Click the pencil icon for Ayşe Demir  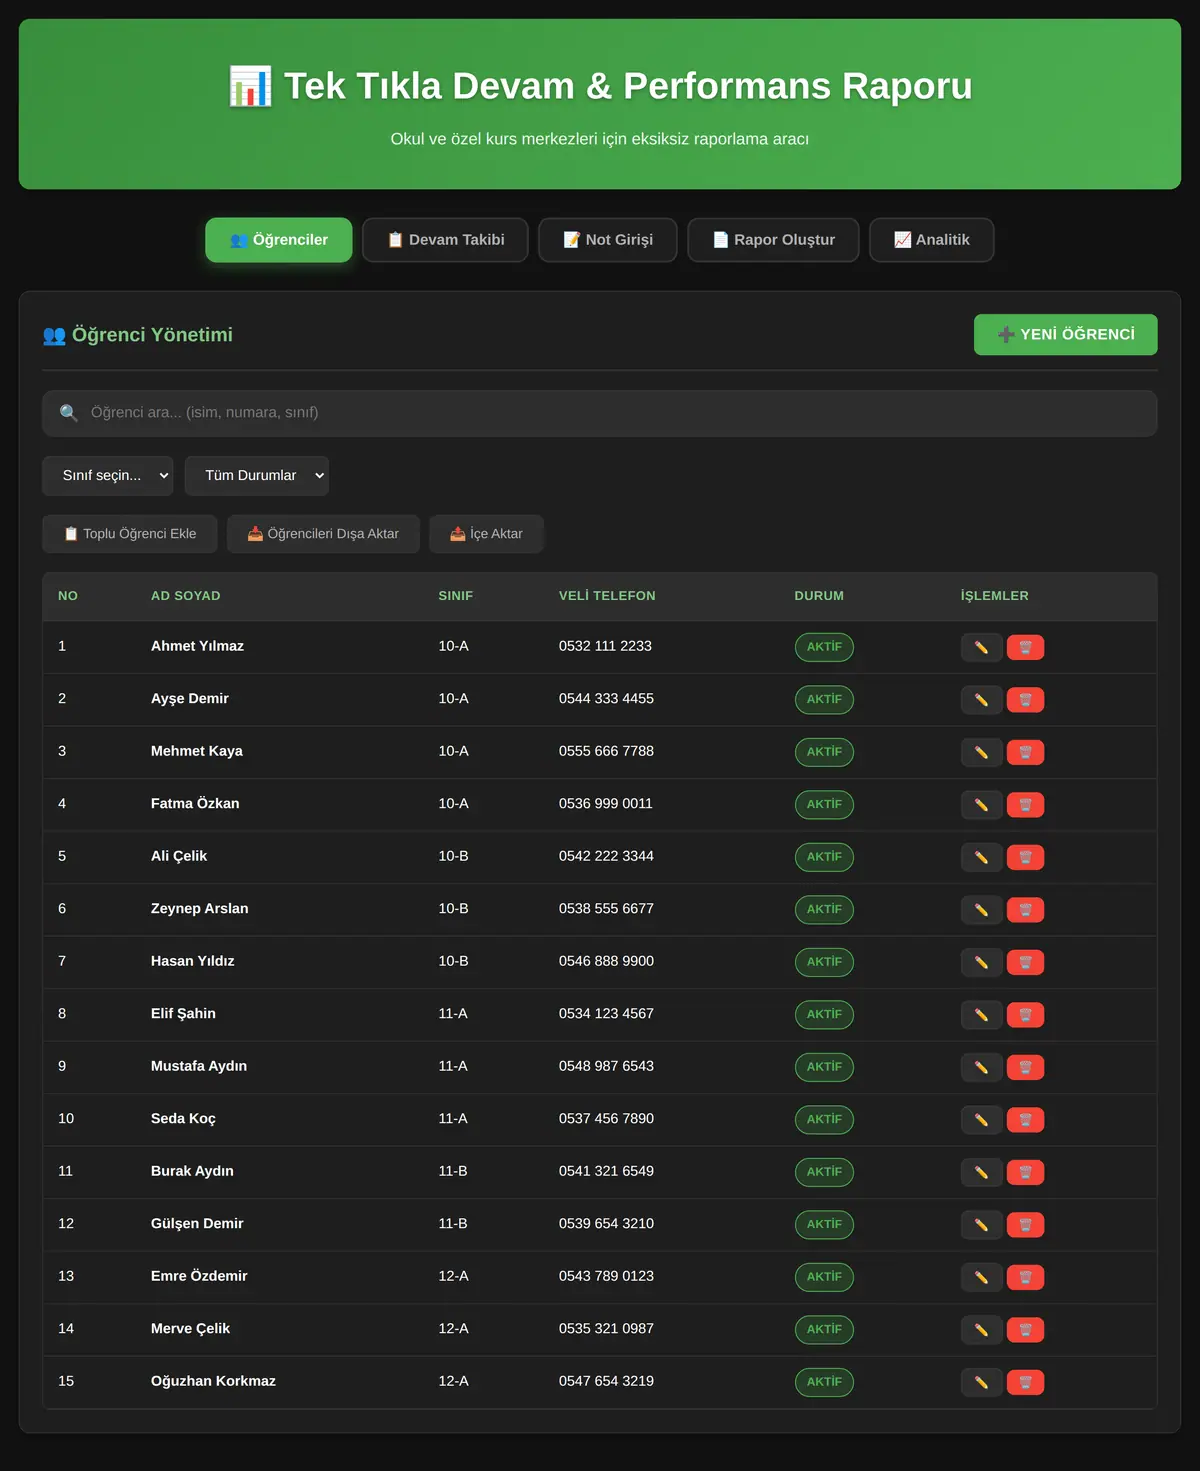tap(981, 700)
